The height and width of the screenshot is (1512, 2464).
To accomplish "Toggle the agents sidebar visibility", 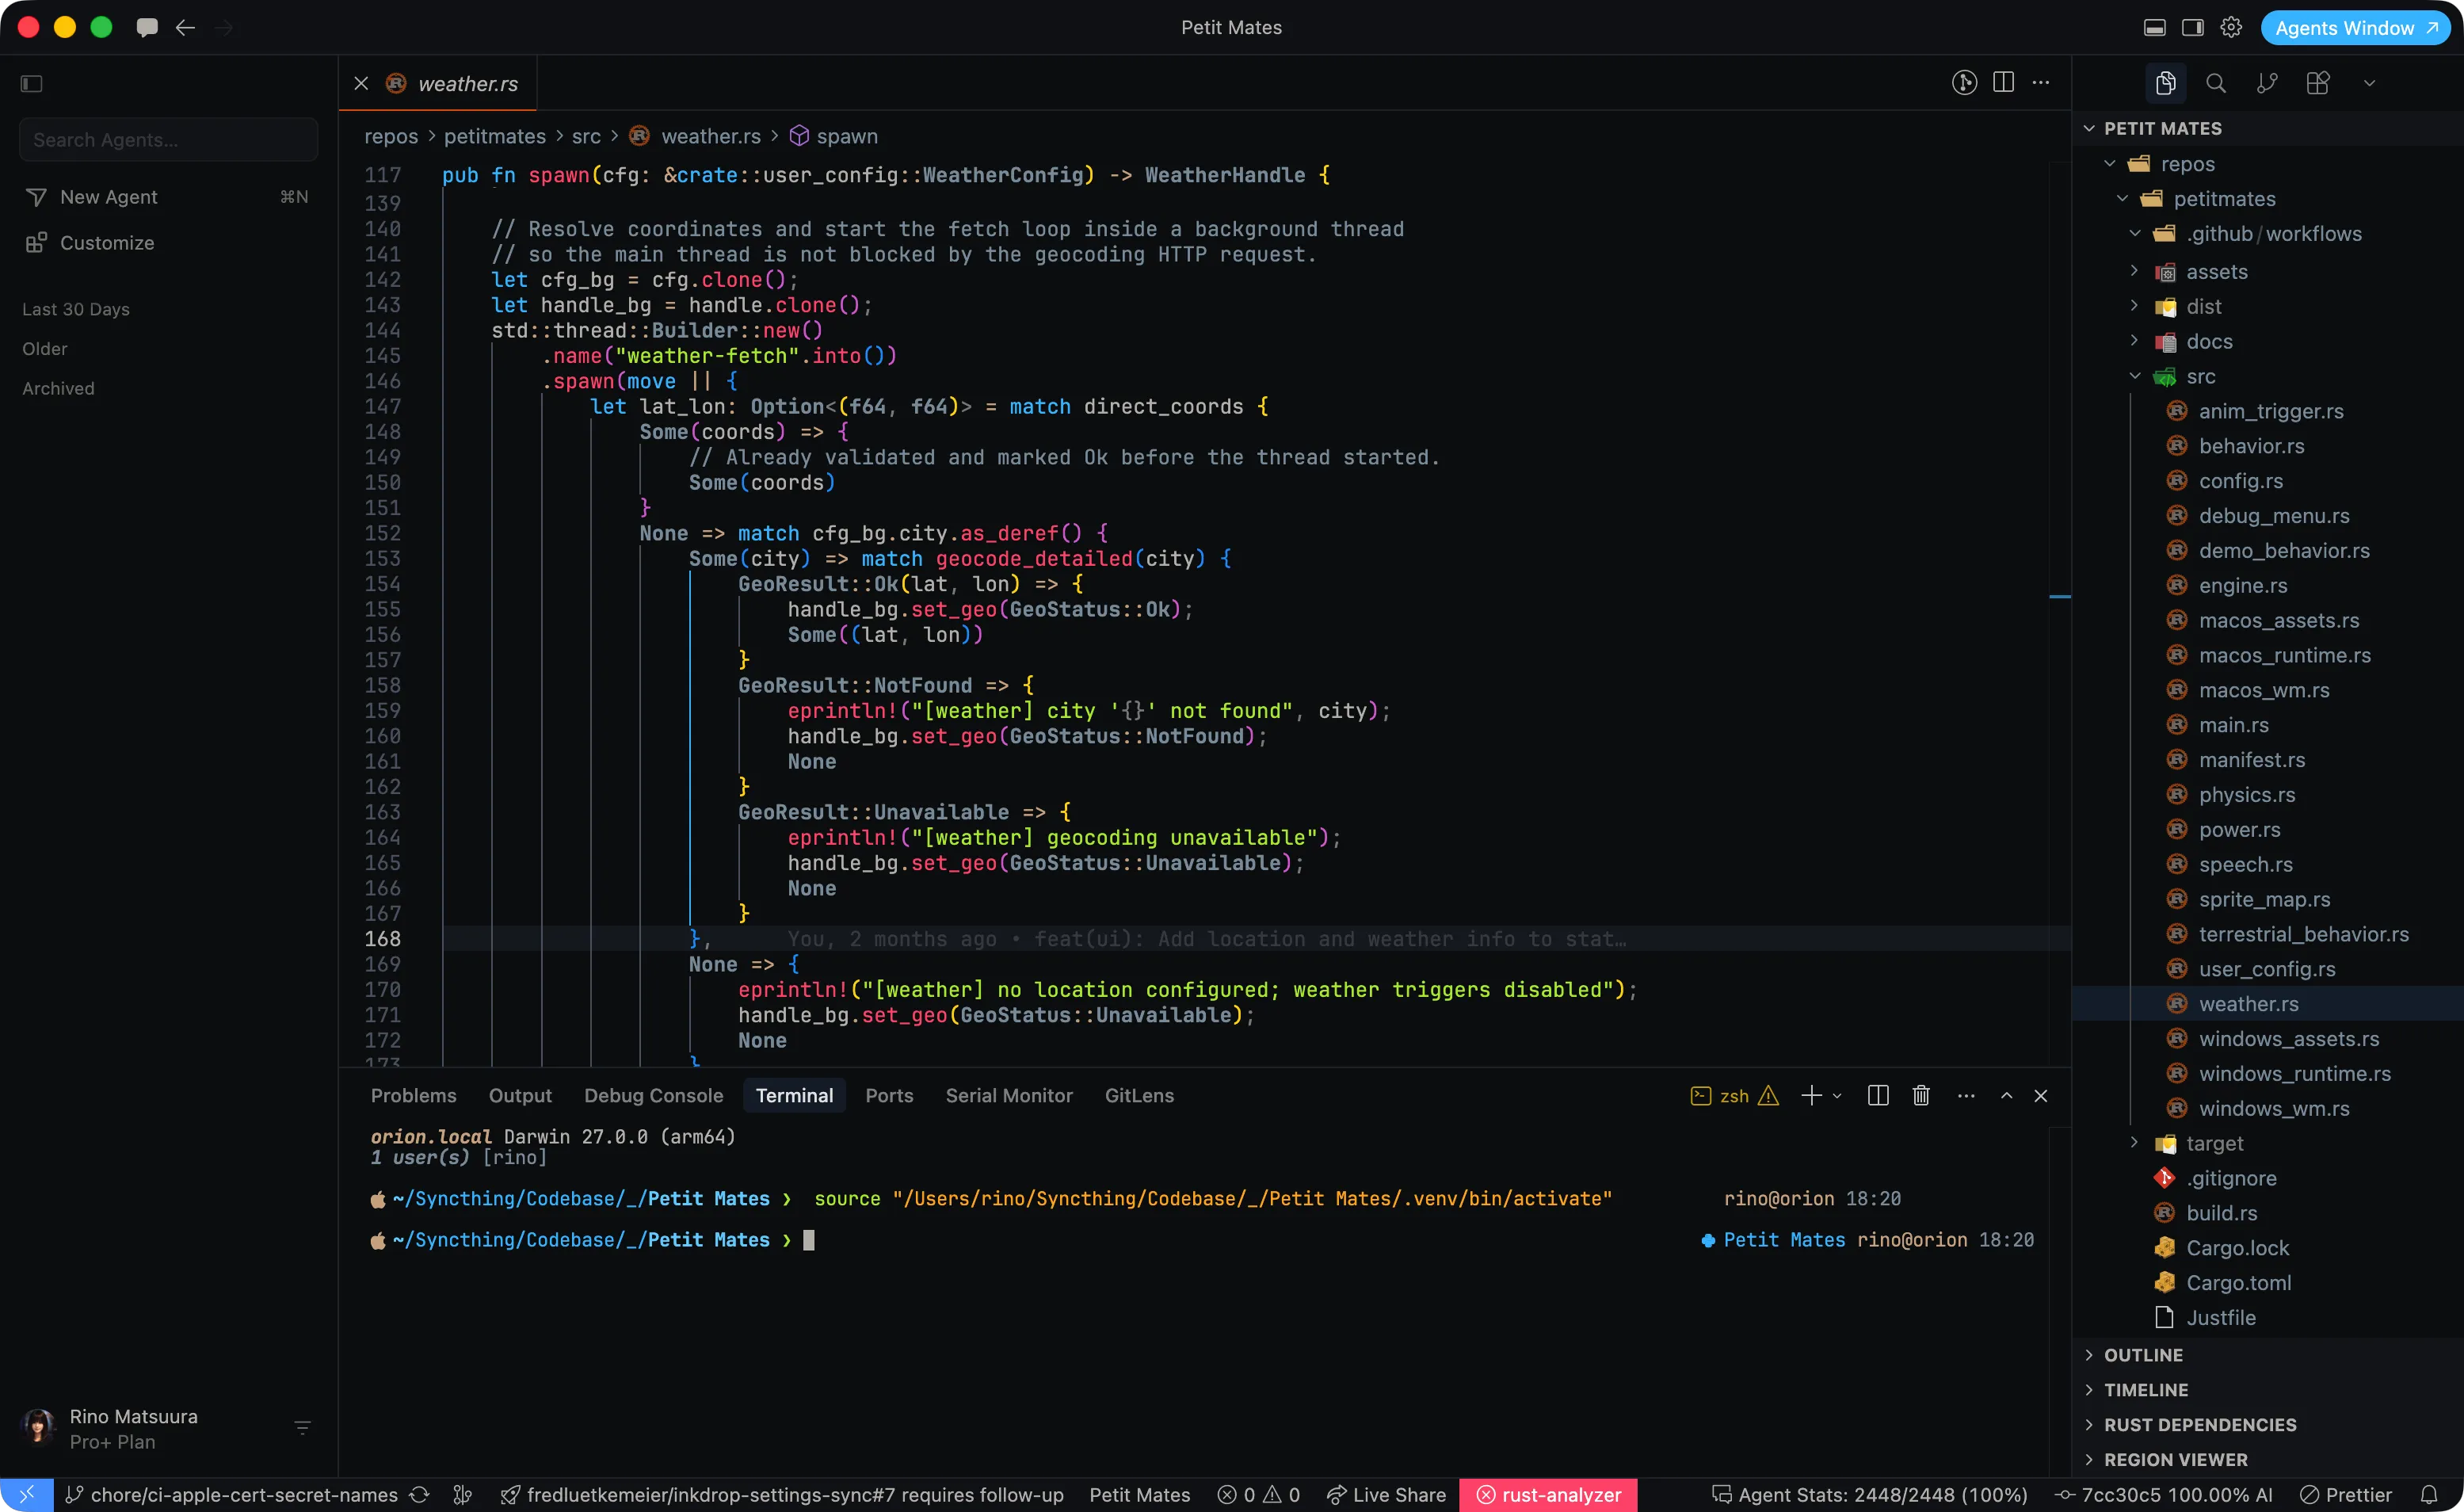I will click(32, 83).
